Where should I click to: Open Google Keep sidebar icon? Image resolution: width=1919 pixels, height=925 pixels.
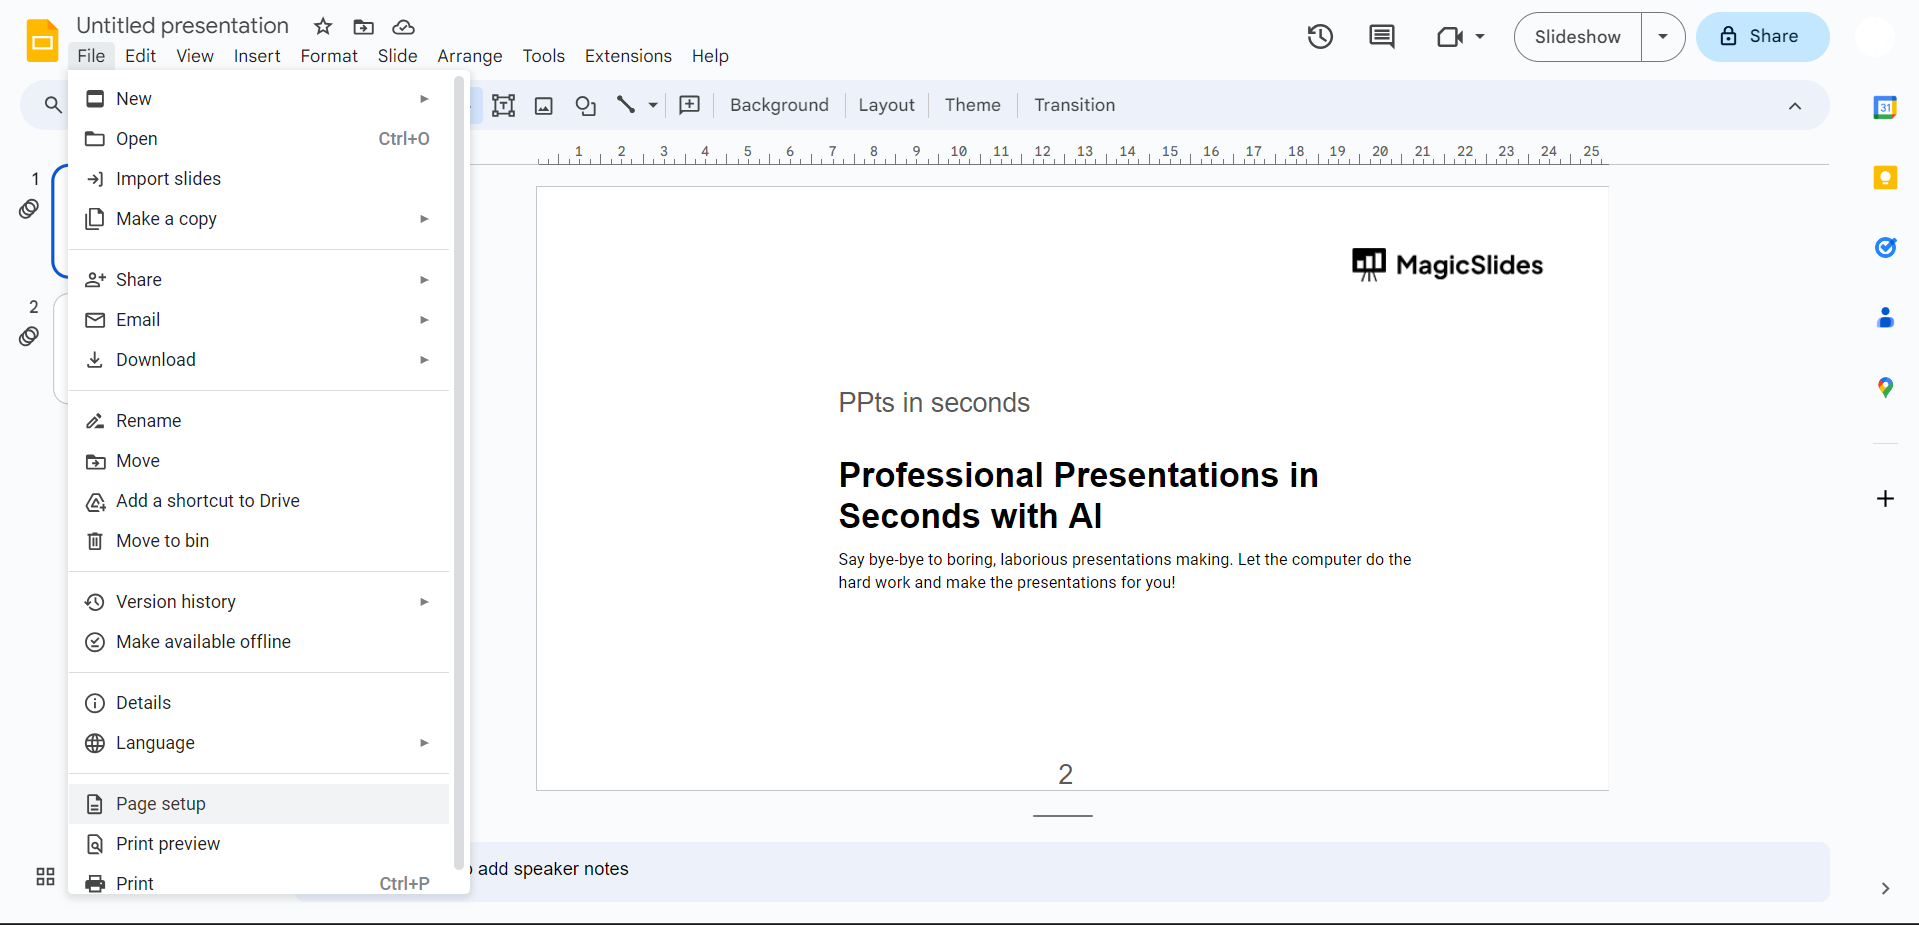point(1885,178)
